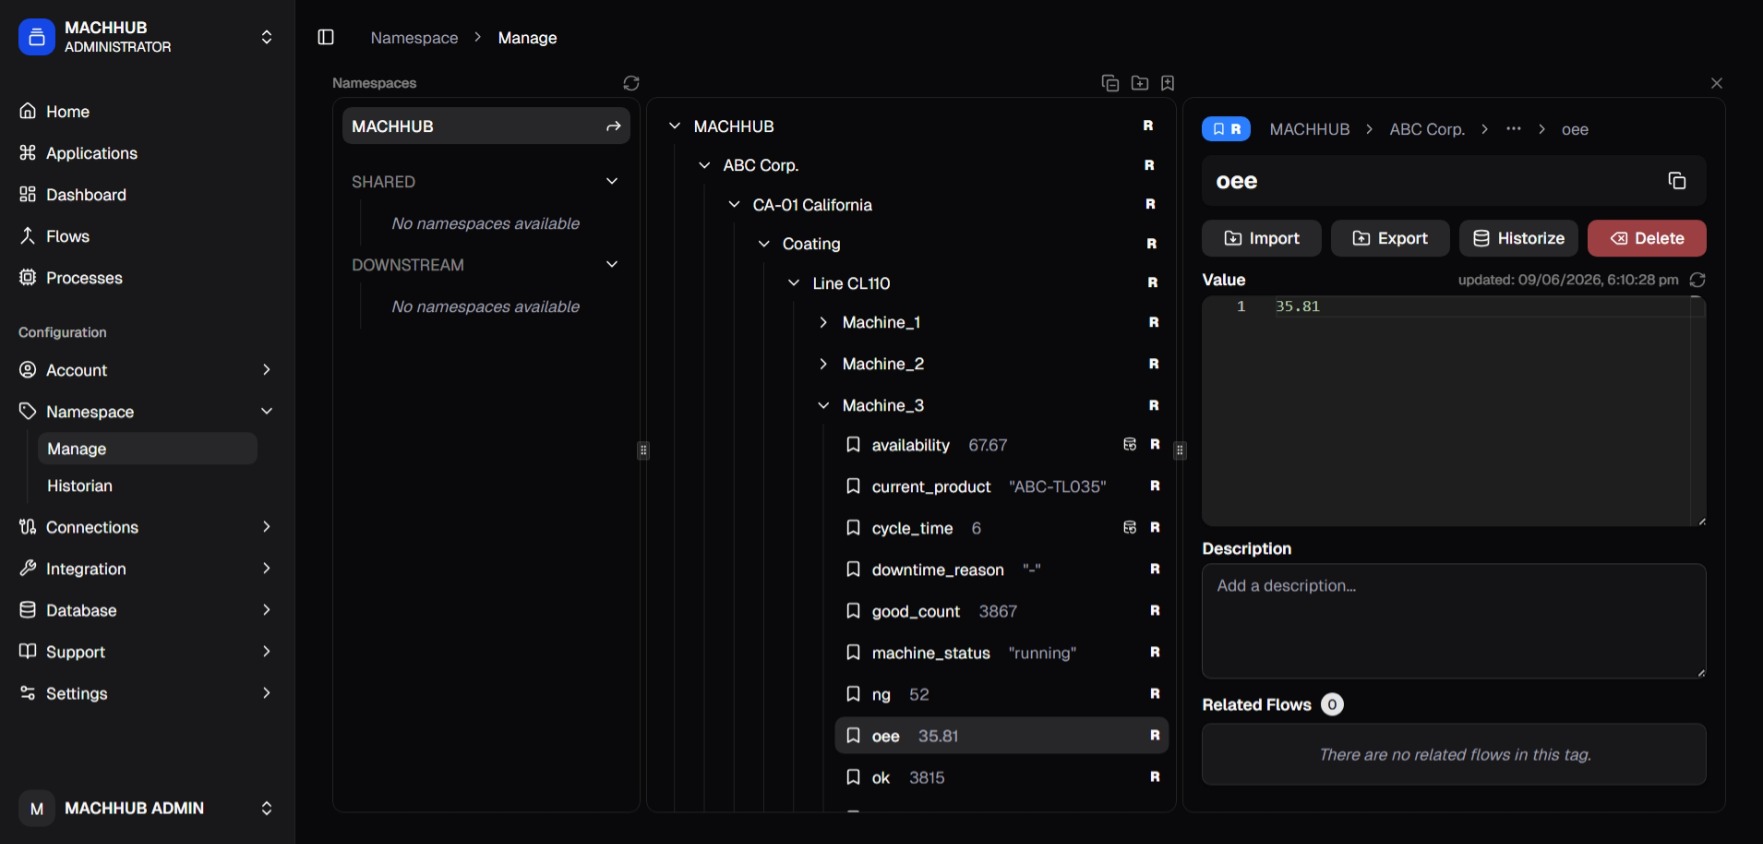Click historian icon on availability row
The width and height of the screenshot is (1763, 844).
tap(1130, 444)
